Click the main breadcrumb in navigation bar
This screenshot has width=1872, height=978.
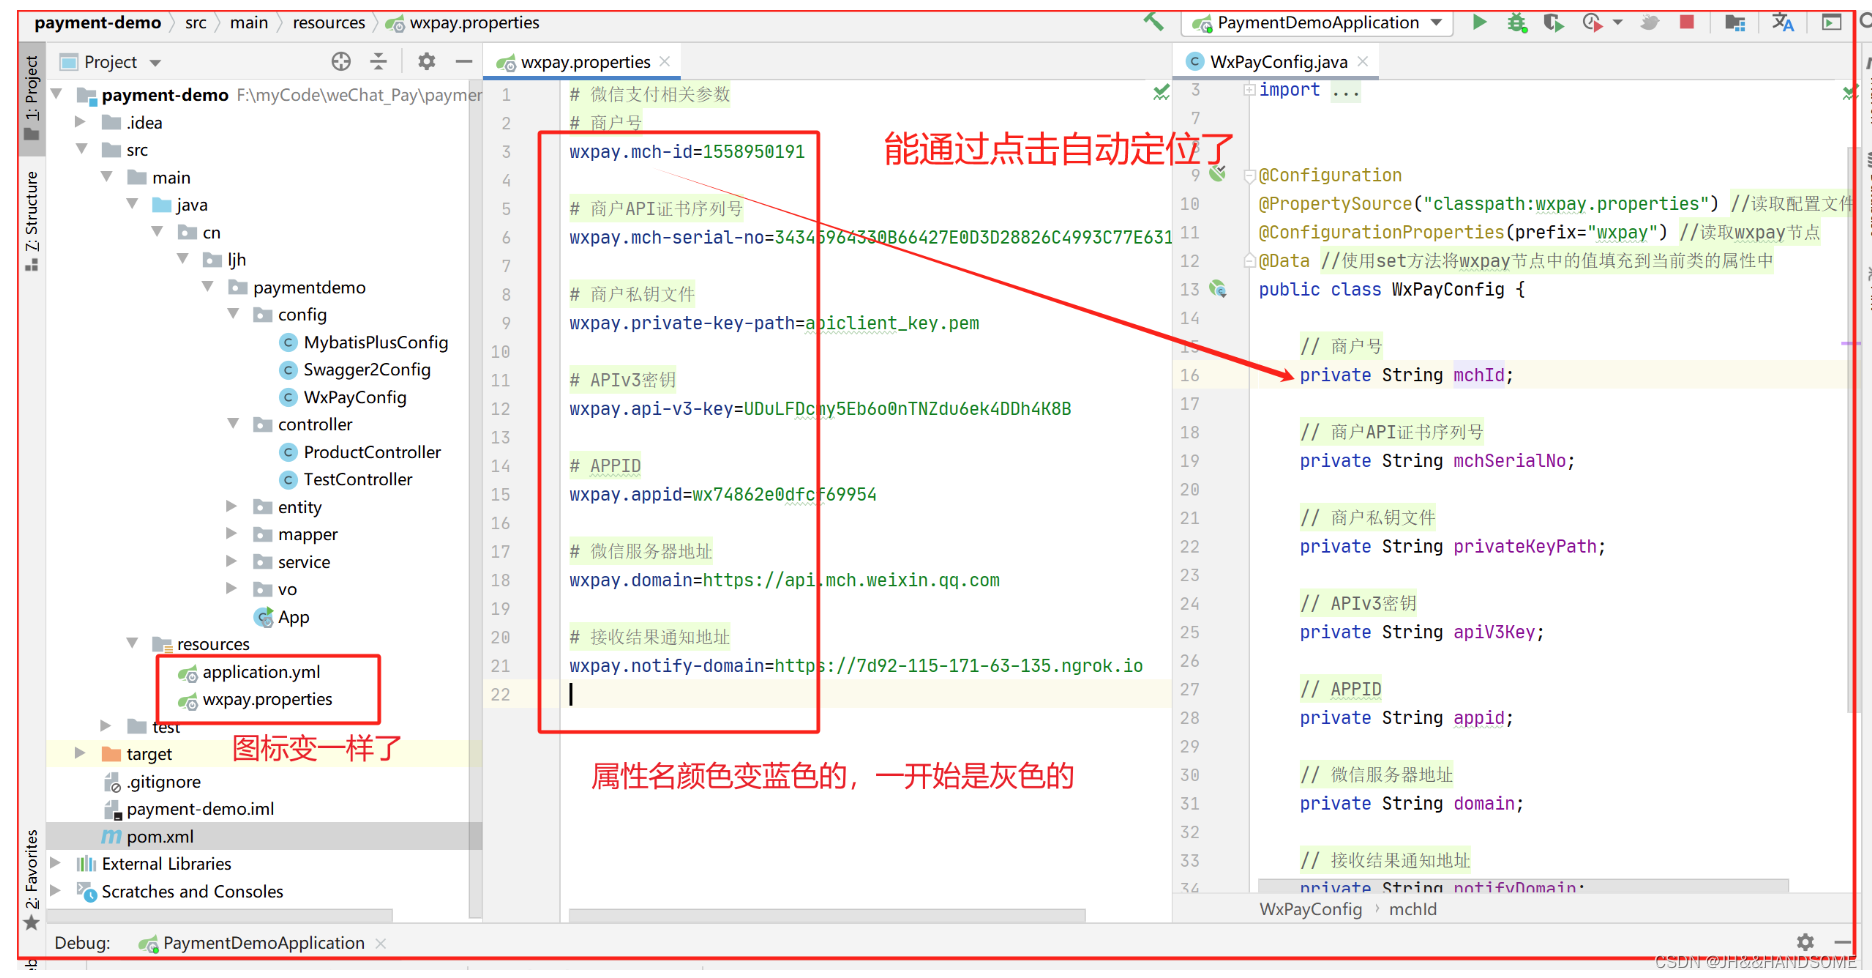[249, 22]
